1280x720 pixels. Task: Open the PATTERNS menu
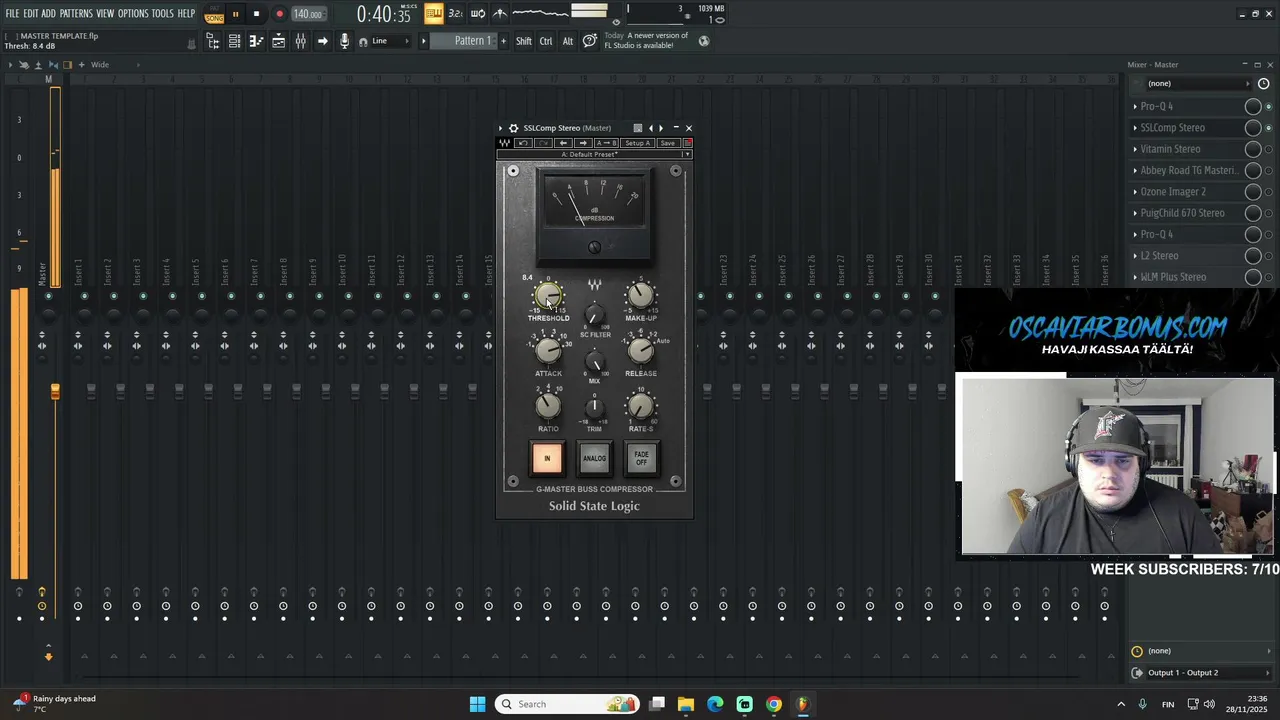(76, 14)
